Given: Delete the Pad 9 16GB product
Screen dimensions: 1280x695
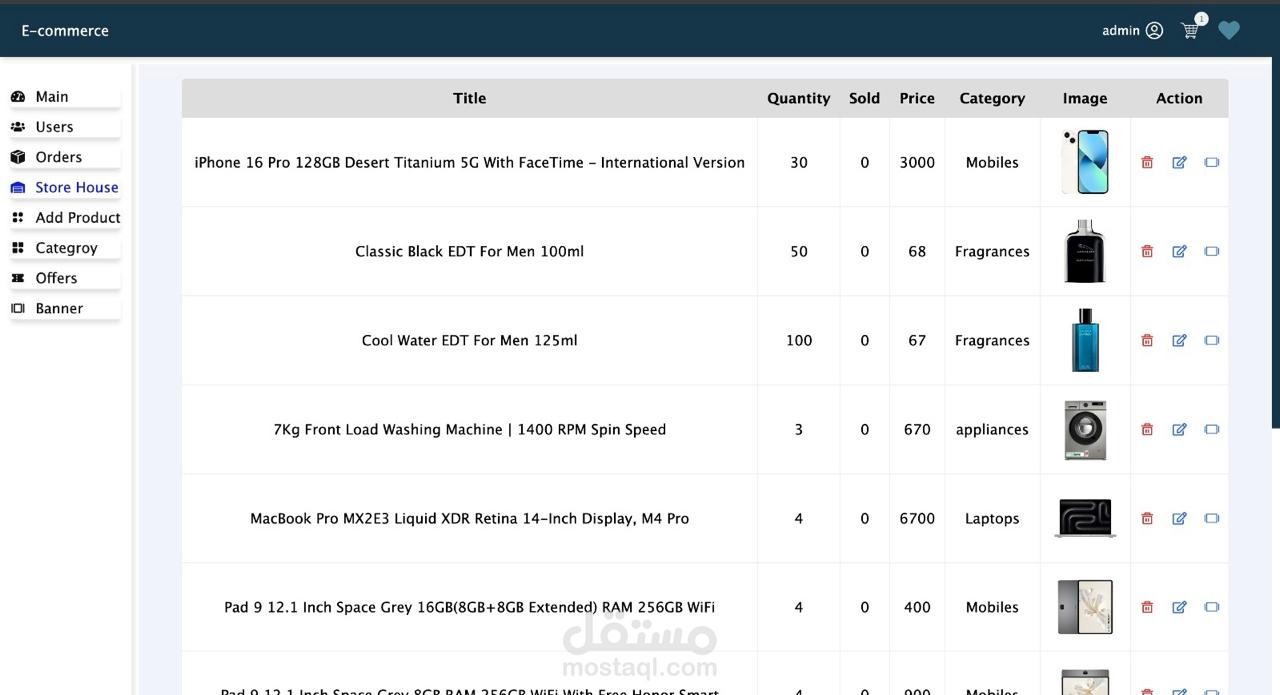Looking at the screenshot, I should point(1147,607).
